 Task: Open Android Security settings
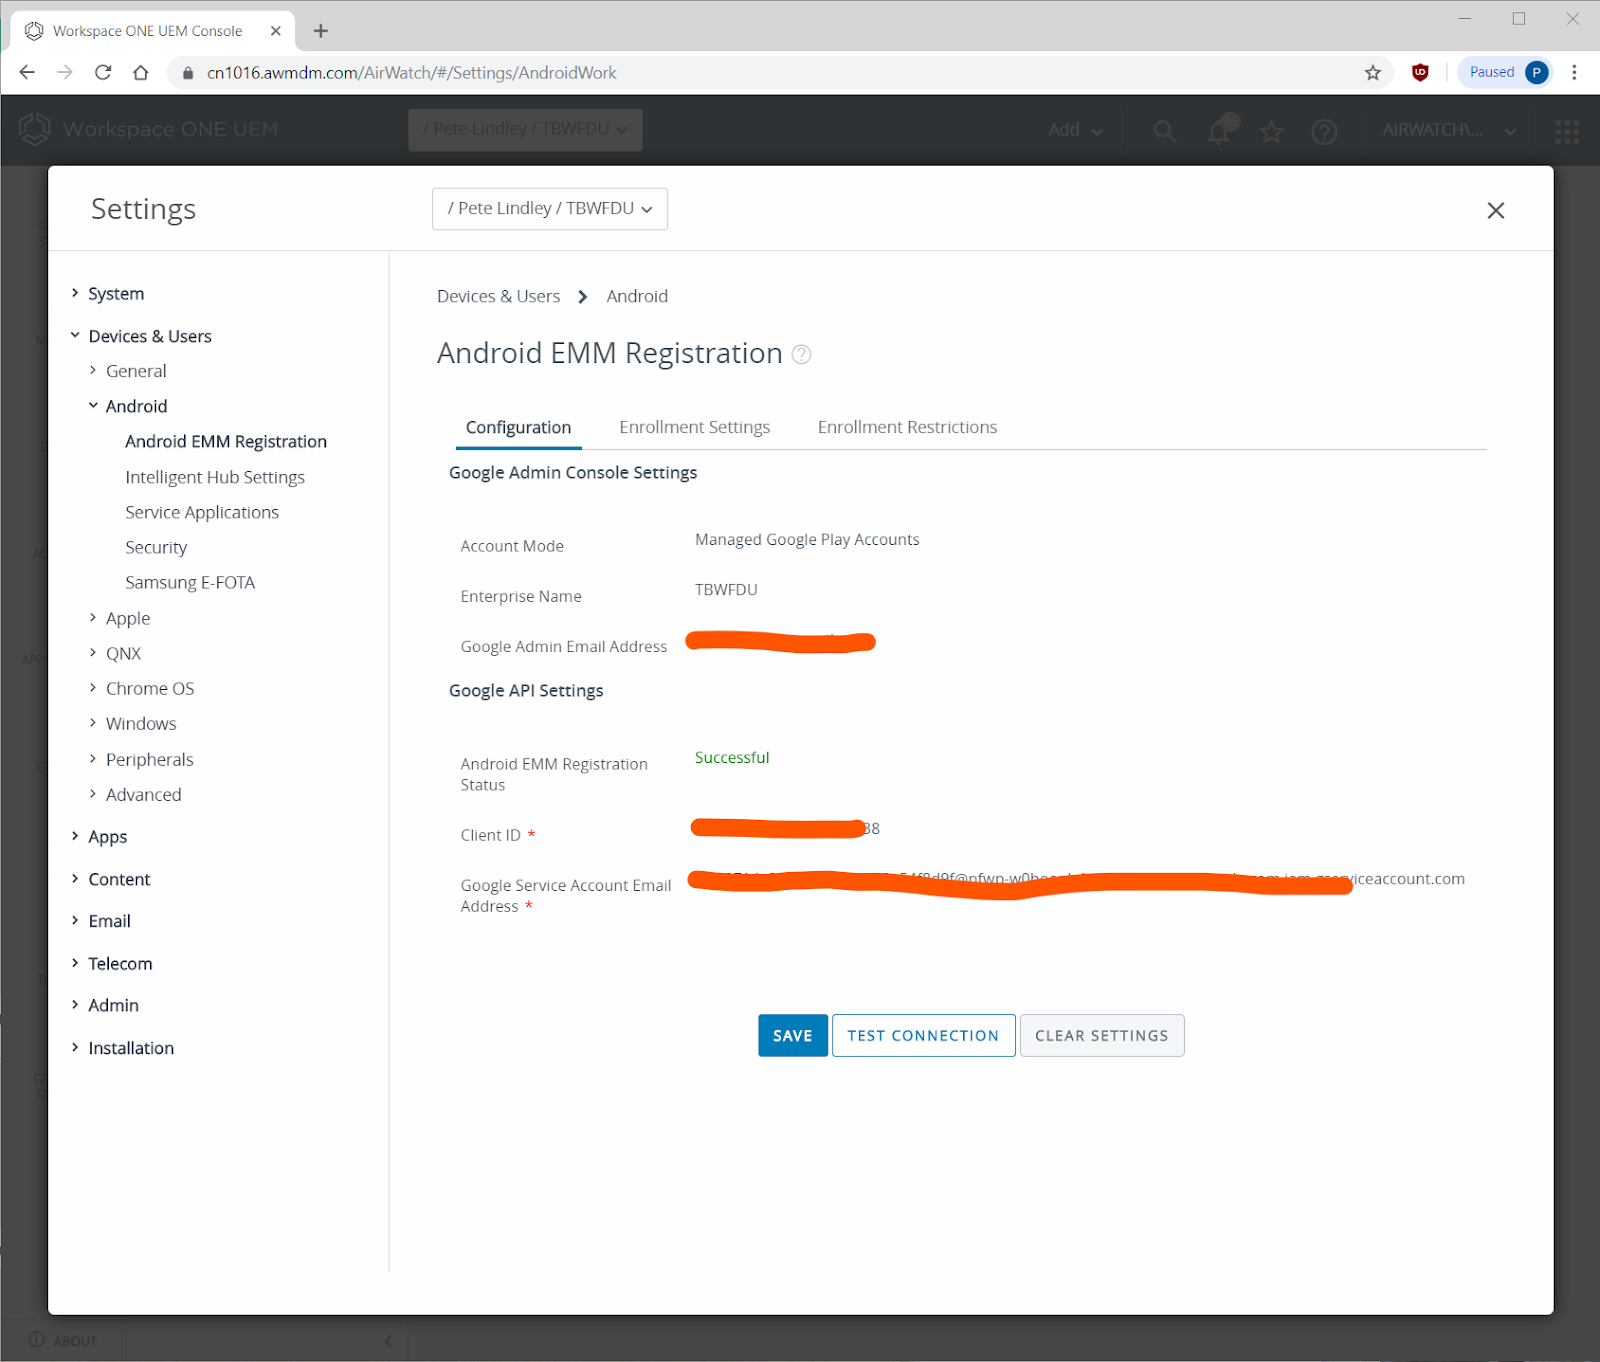click(156, 547)
